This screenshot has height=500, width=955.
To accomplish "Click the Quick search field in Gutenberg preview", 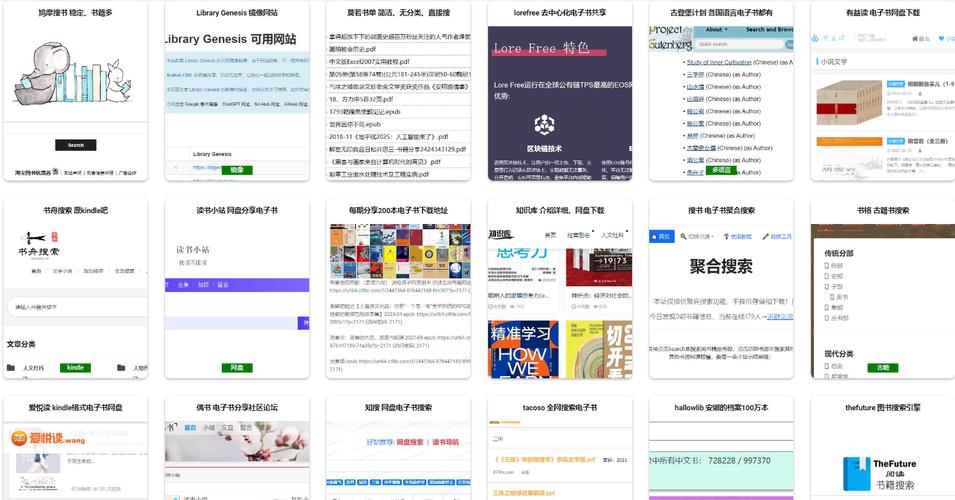I will [x=739, y=44].
